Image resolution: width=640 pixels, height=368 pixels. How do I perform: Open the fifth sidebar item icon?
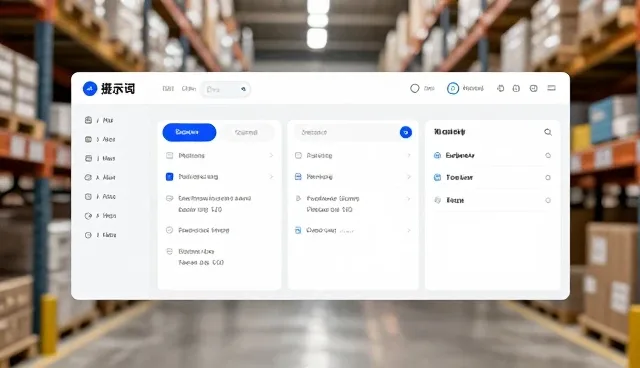(88, 197)
